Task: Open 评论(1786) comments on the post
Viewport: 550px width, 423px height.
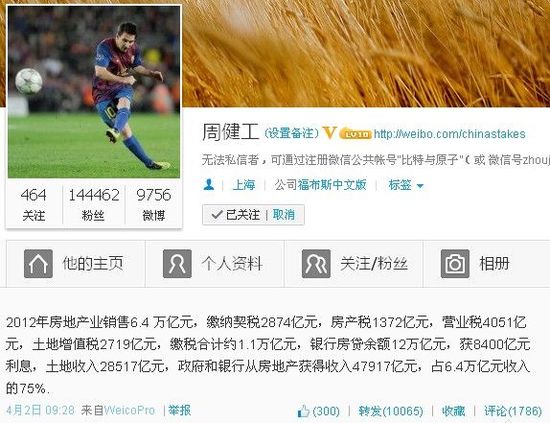Action: click(513, 411)
